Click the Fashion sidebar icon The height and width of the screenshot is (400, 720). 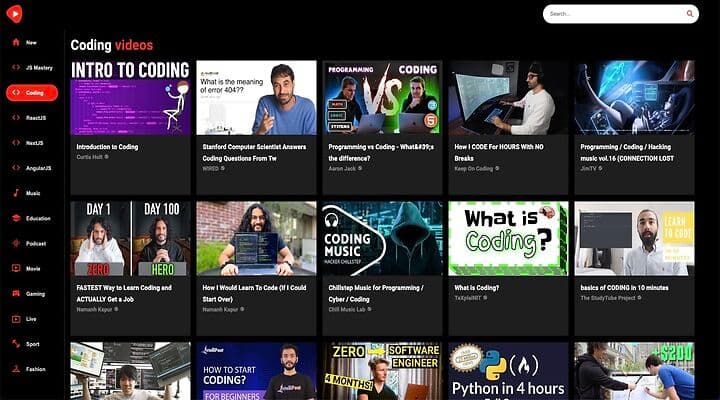(x=16, y=369)
